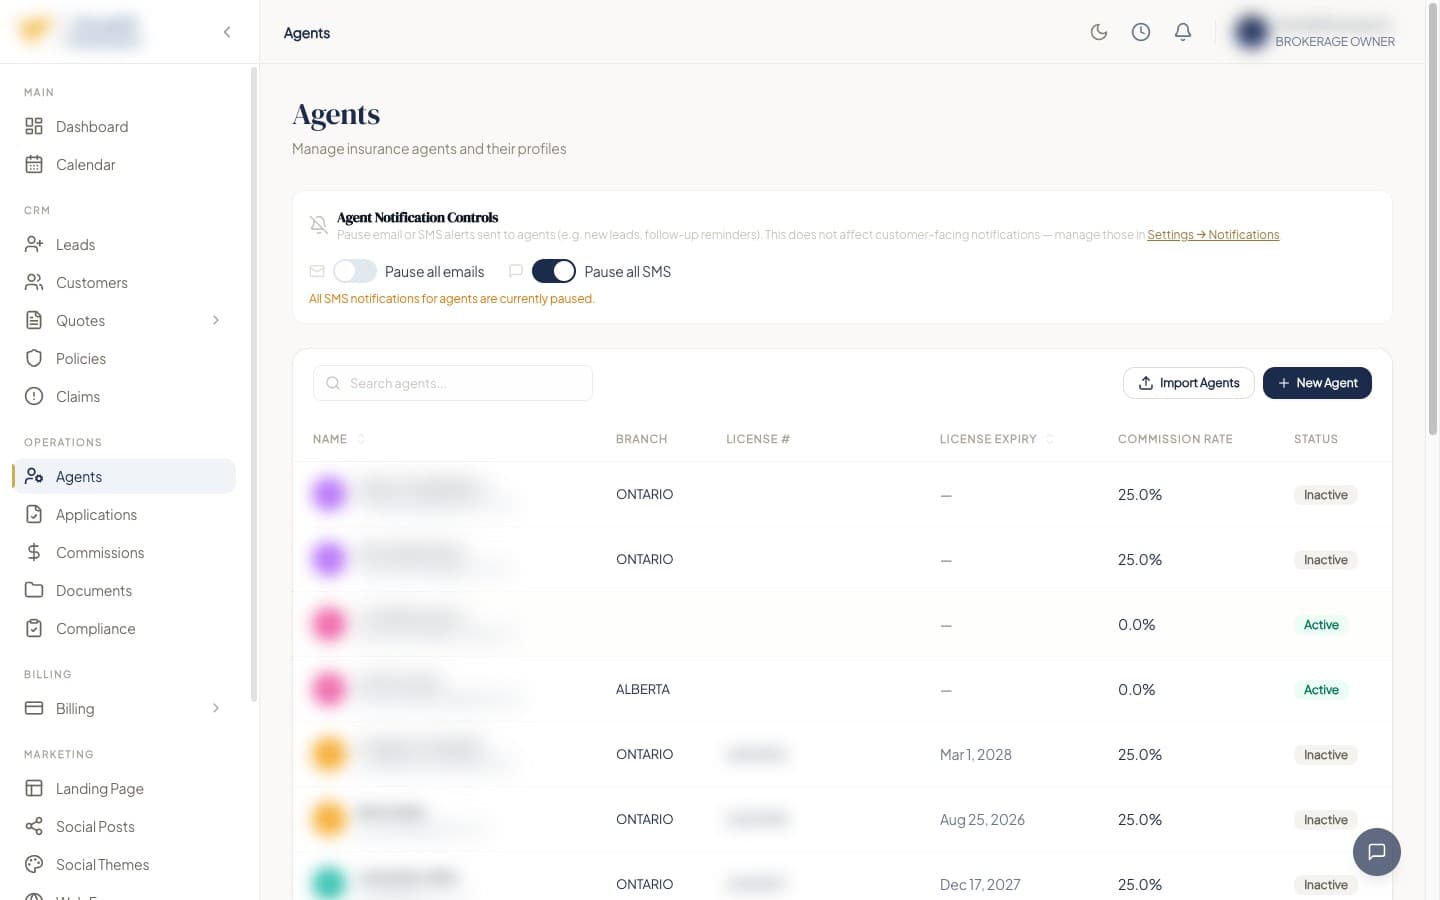
Task: Go to the Landing Page section
Action: click(124, 788)
